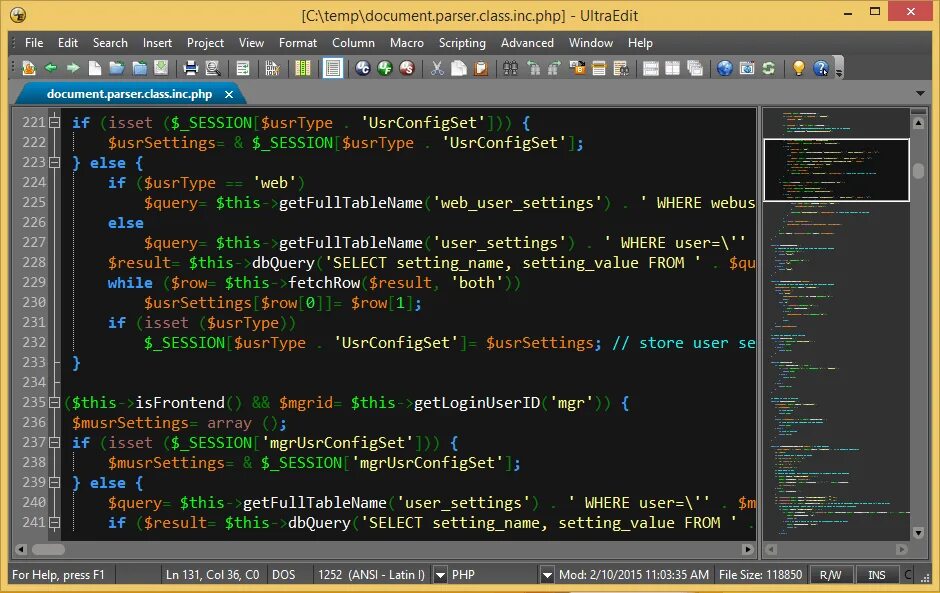Collapse code fold at line 221
Screen dimensions: 940x593
pyautogui.click(x=55, y=122)
